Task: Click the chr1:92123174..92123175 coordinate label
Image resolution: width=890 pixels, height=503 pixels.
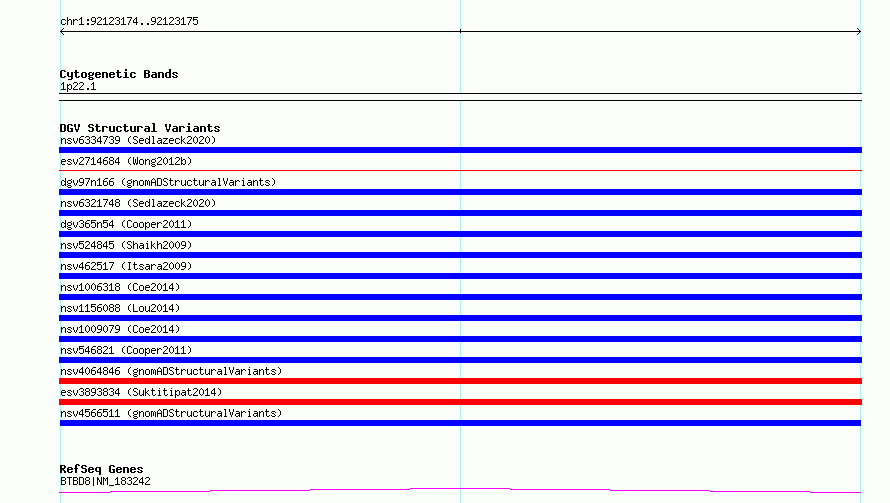Action: (x=129, y=22)
